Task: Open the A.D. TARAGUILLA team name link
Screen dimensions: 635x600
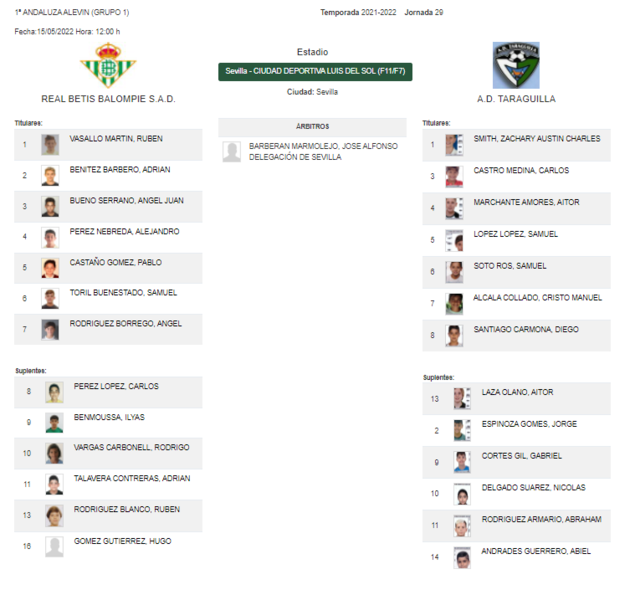Action: 516,99
